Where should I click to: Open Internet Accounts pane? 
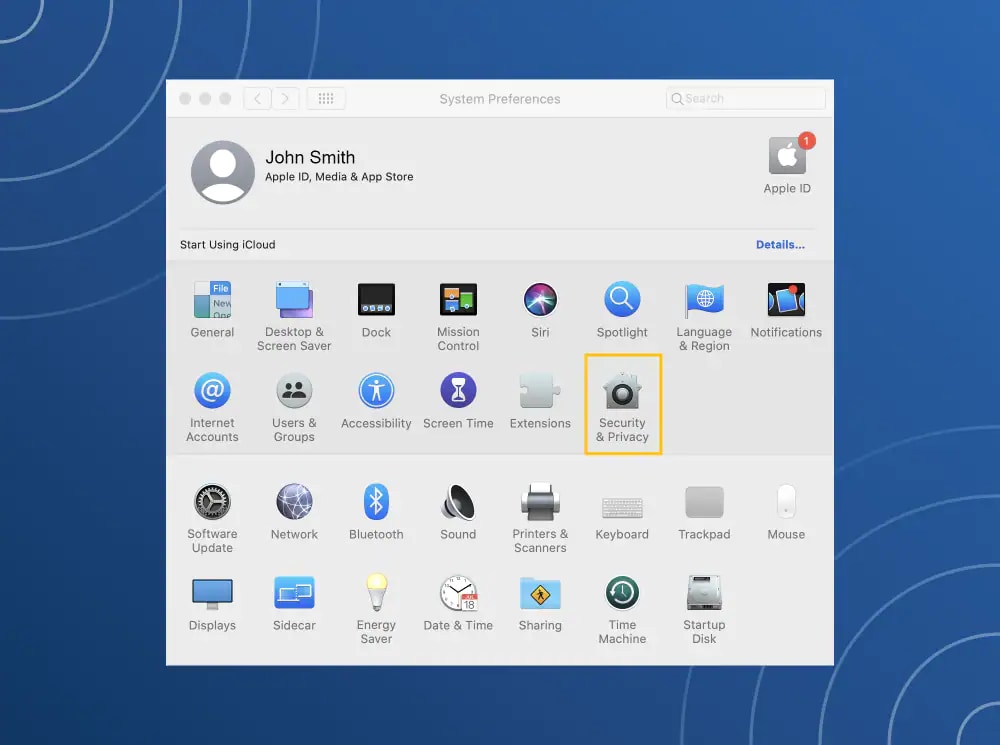(x=212, y=408)
